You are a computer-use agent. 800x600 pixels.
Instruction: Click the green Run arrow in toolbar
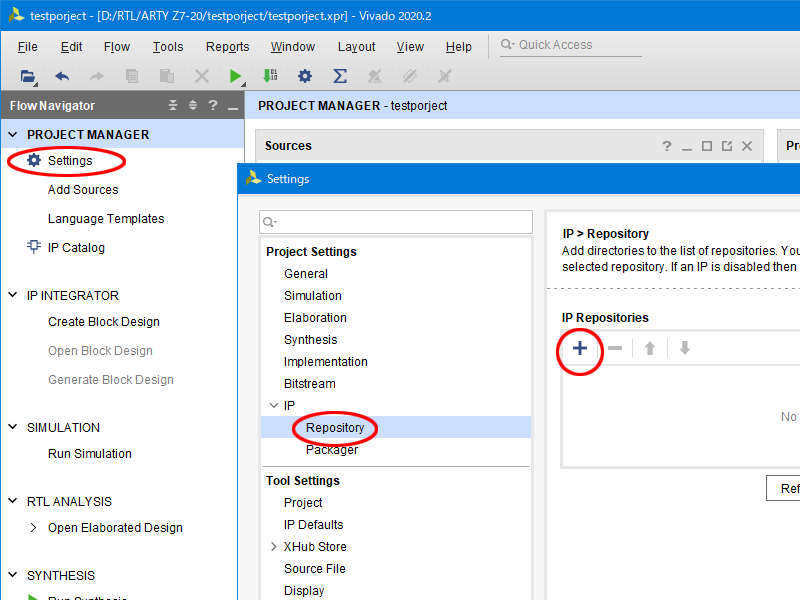coord(235,76)
